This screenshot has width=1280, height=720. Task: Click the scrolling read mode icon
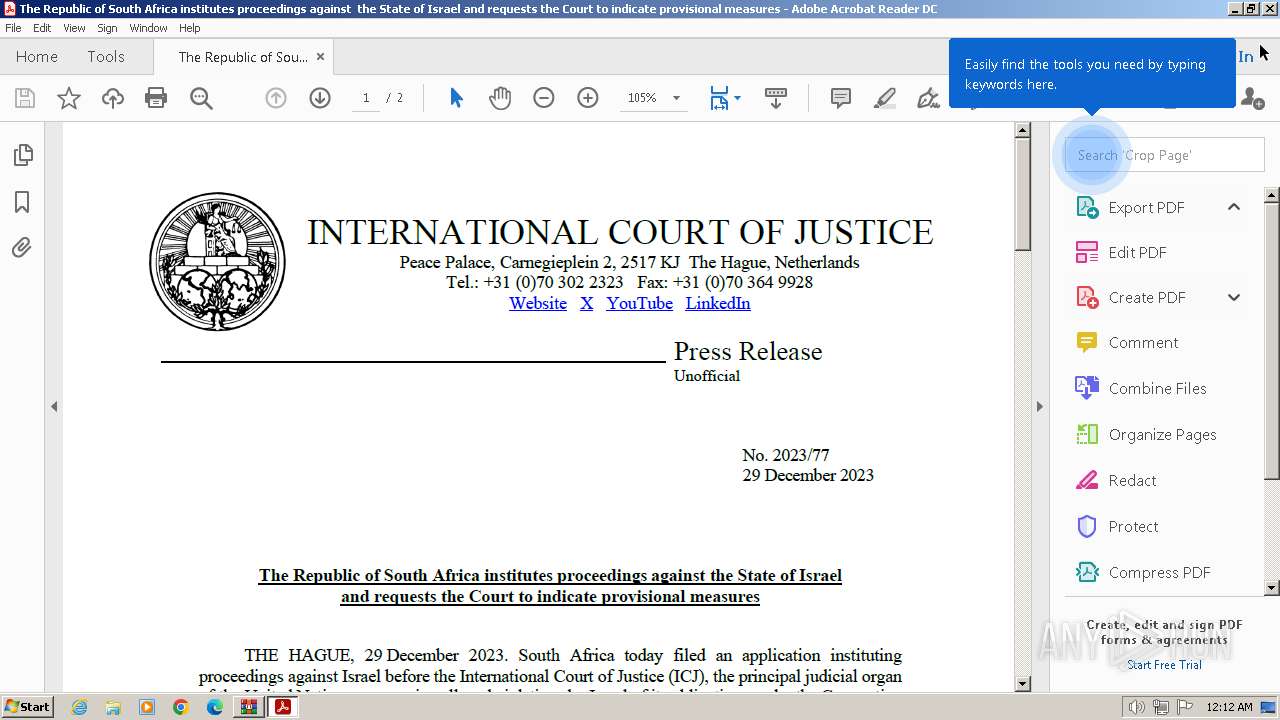pos(776,98)
